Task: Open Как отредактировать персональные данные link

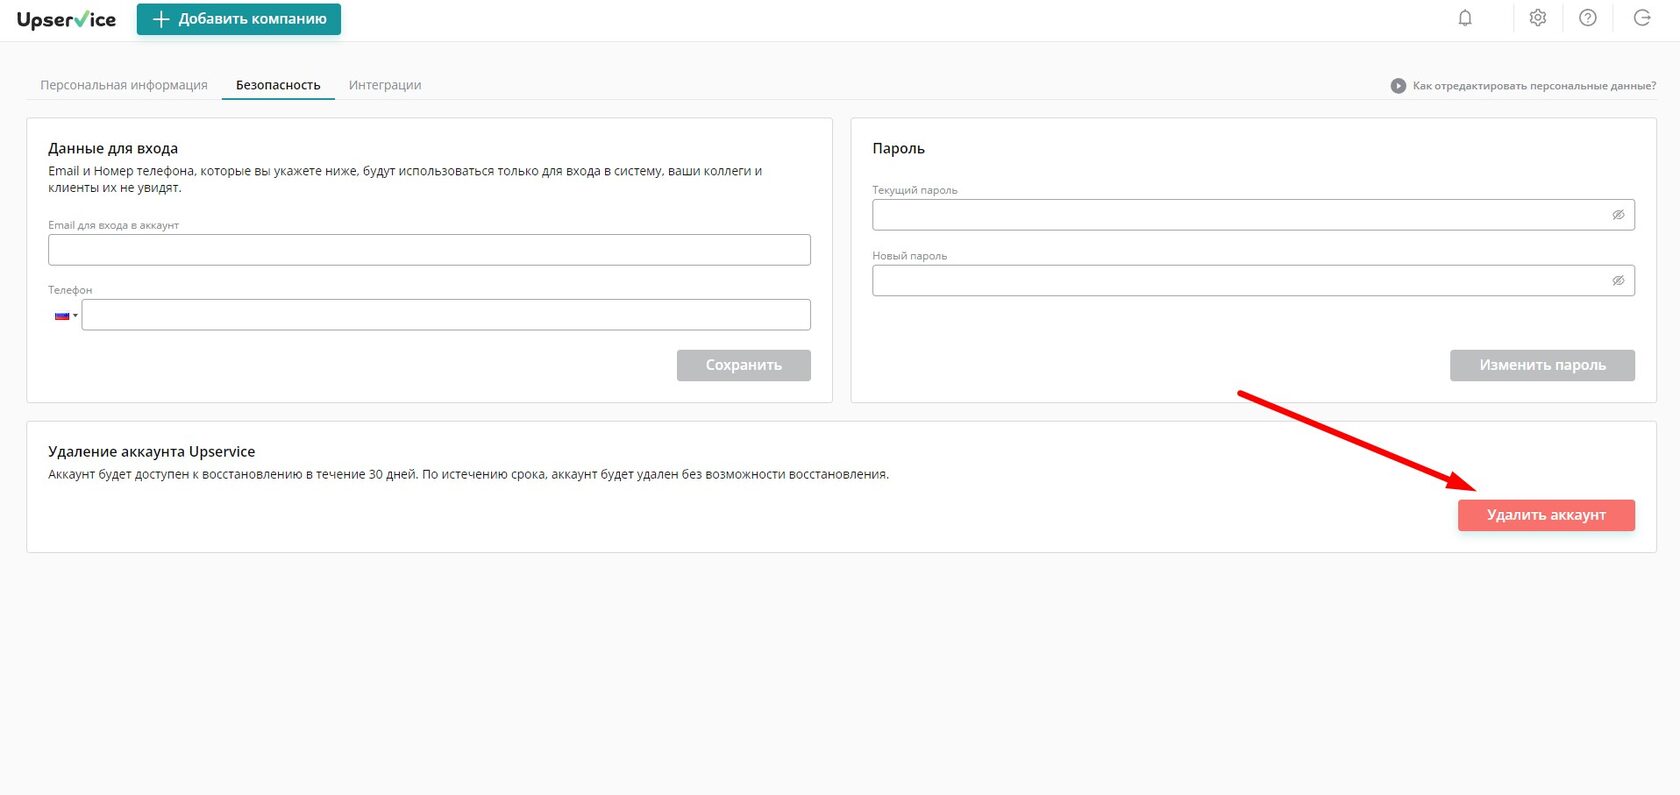Action: pyautogui.click(x=1534, y=86)
